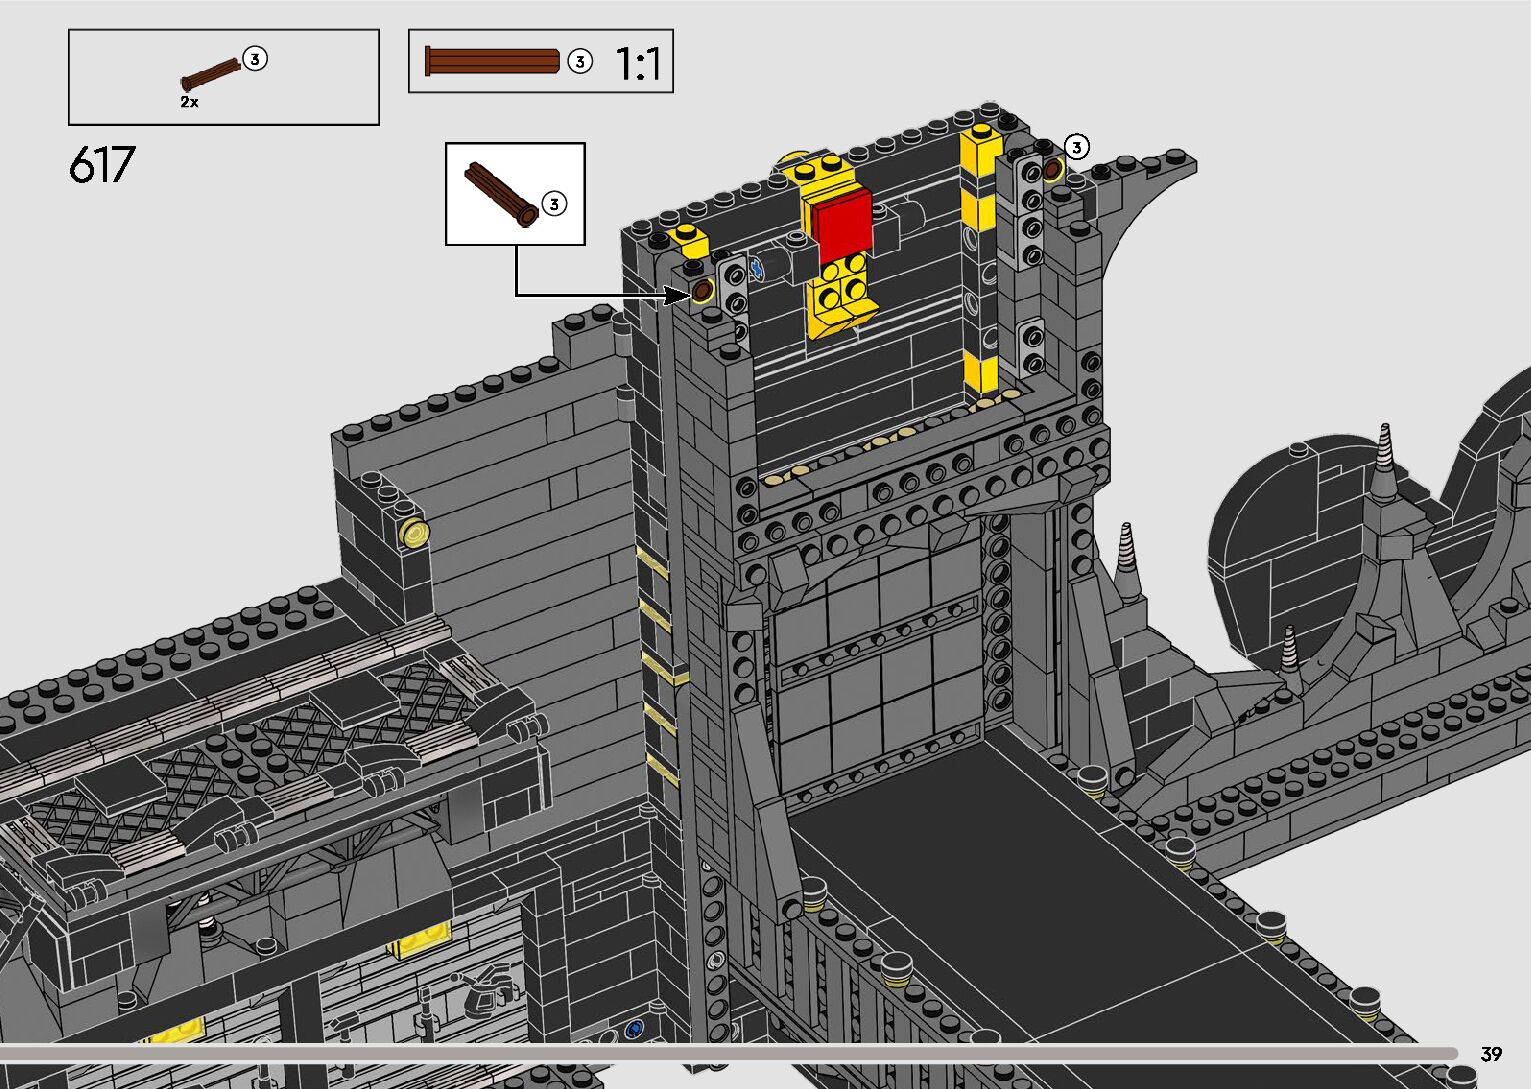Click the 2x quantity label

point(189,102)
